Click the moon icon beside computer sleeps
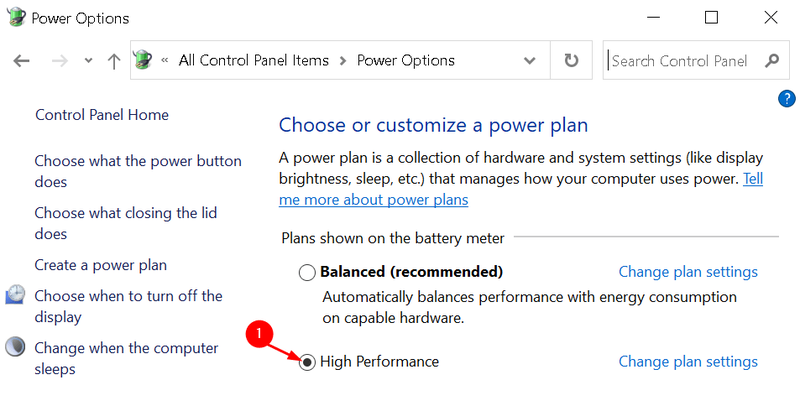The image size is (800, 406). (15, 347)
